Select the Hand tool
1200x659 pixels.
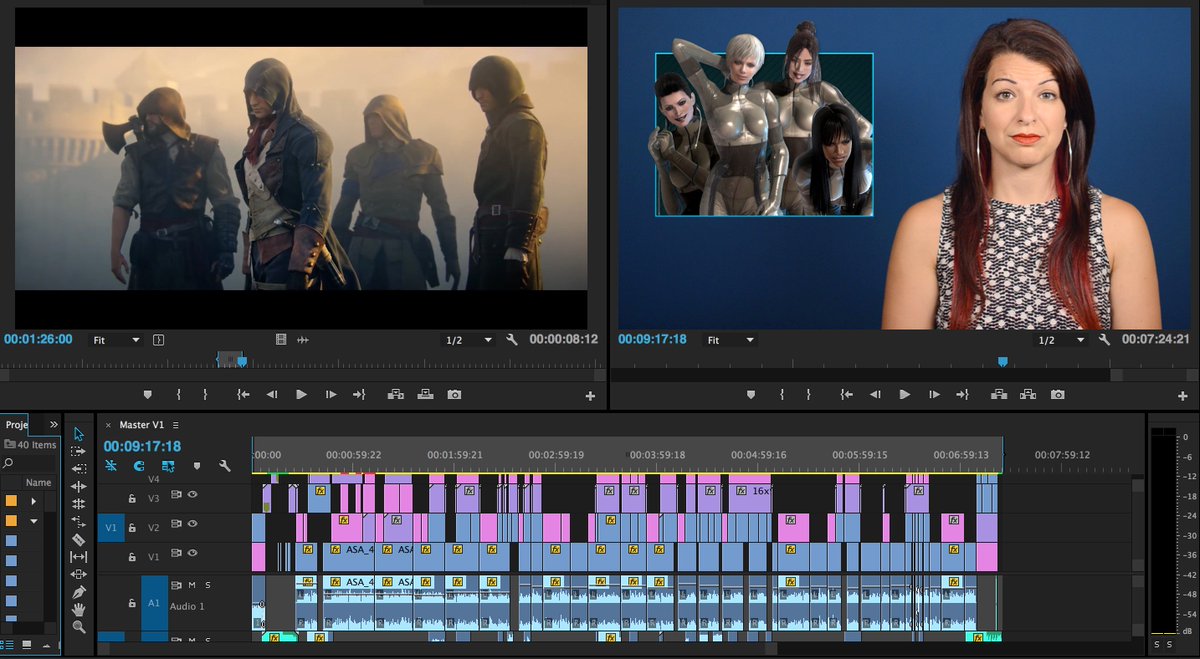coord(79,609)
